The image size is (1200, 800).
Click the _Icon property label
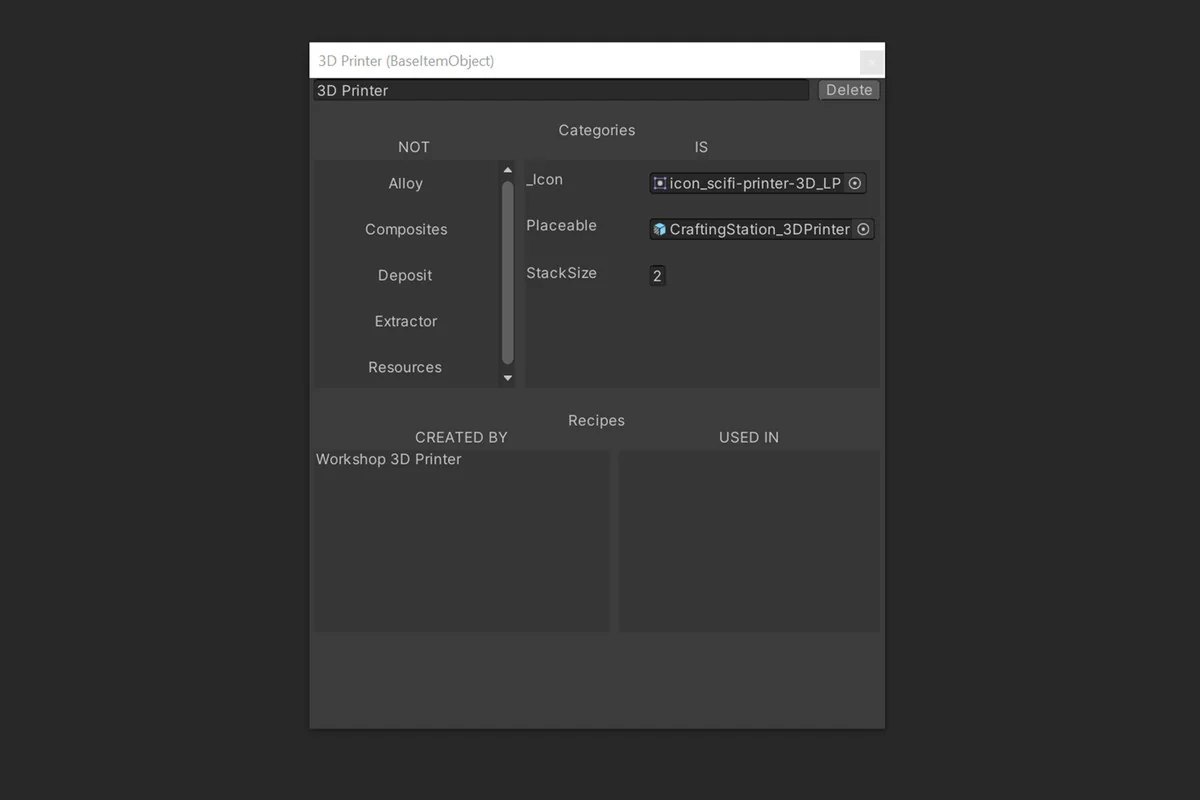[545, 180]
